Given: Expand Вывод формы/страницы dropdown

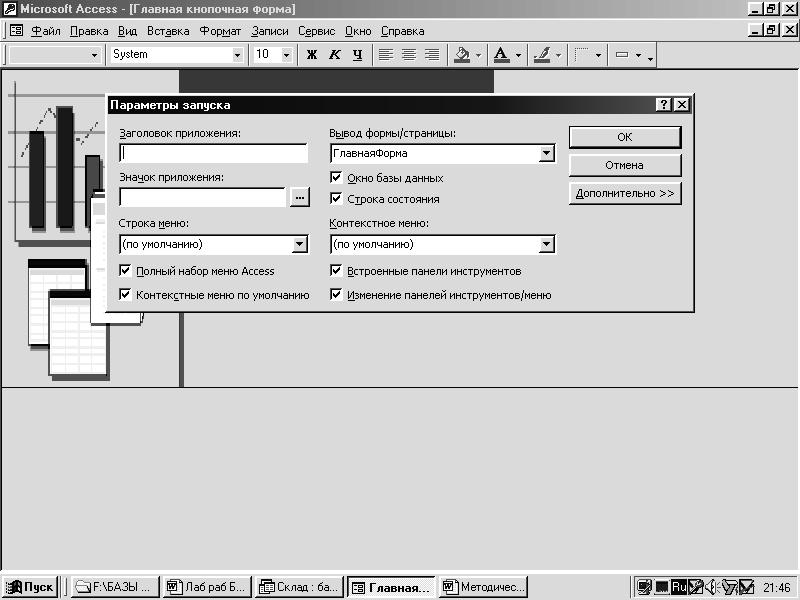Looking at the screenshot, I should (x=546, y=153).
